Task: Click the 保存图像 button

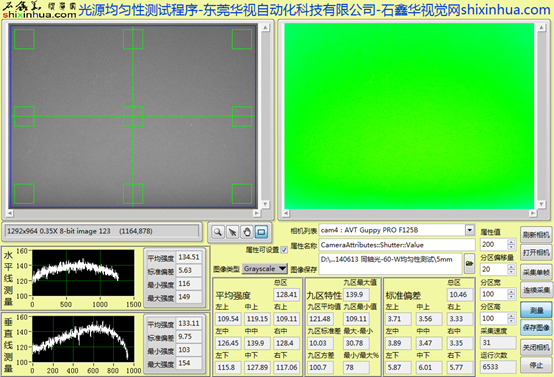Action: point(536,328)
